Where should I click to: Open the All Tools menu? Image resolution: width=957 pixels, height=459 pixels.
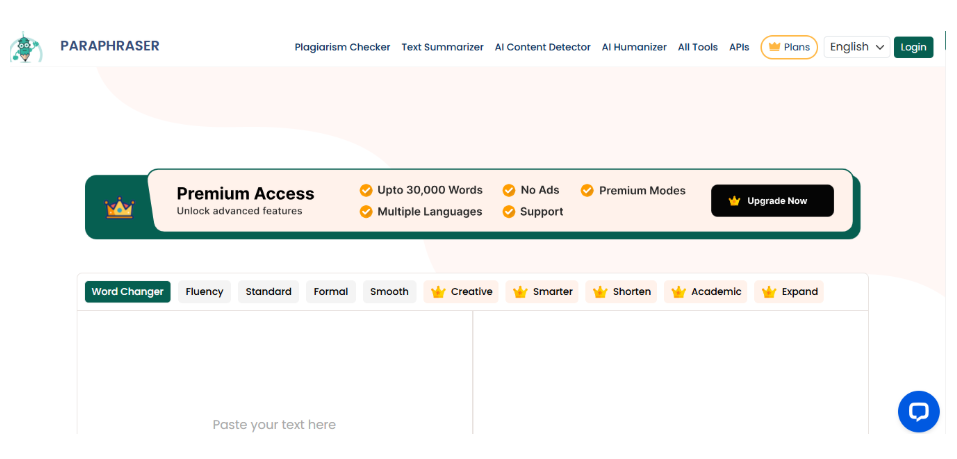698,47
